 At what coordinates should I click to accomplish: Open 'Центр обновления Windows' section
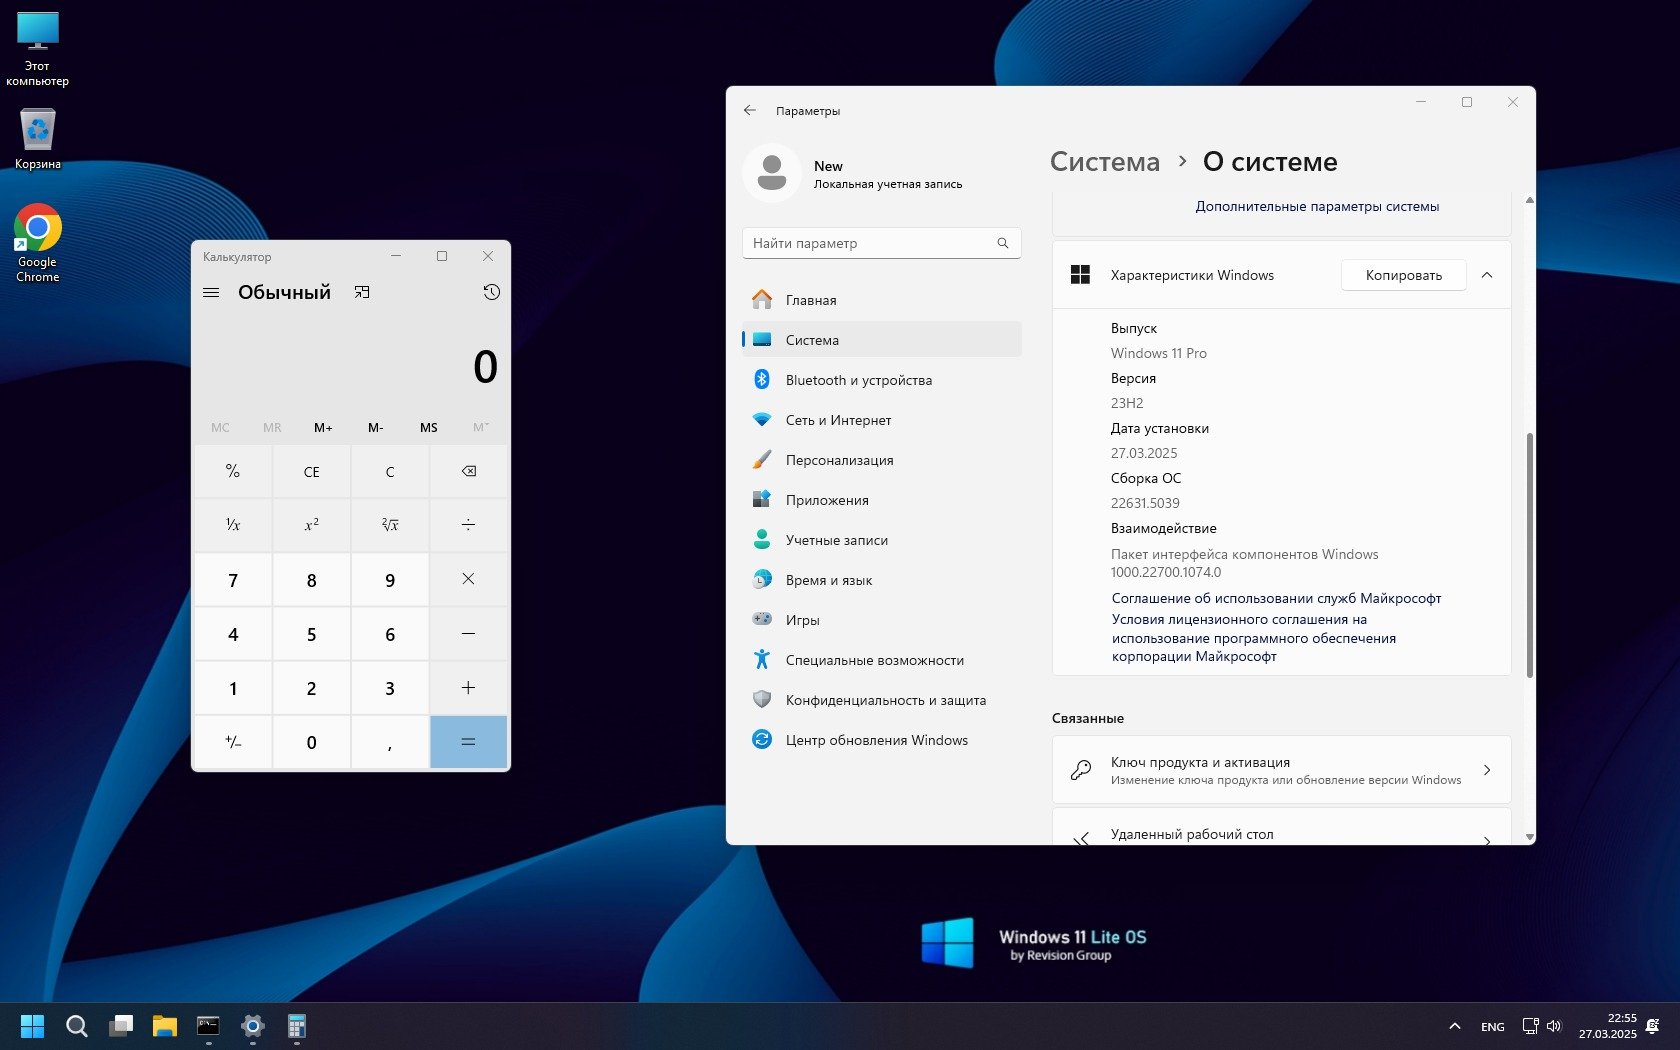click(x=881, y=740)
